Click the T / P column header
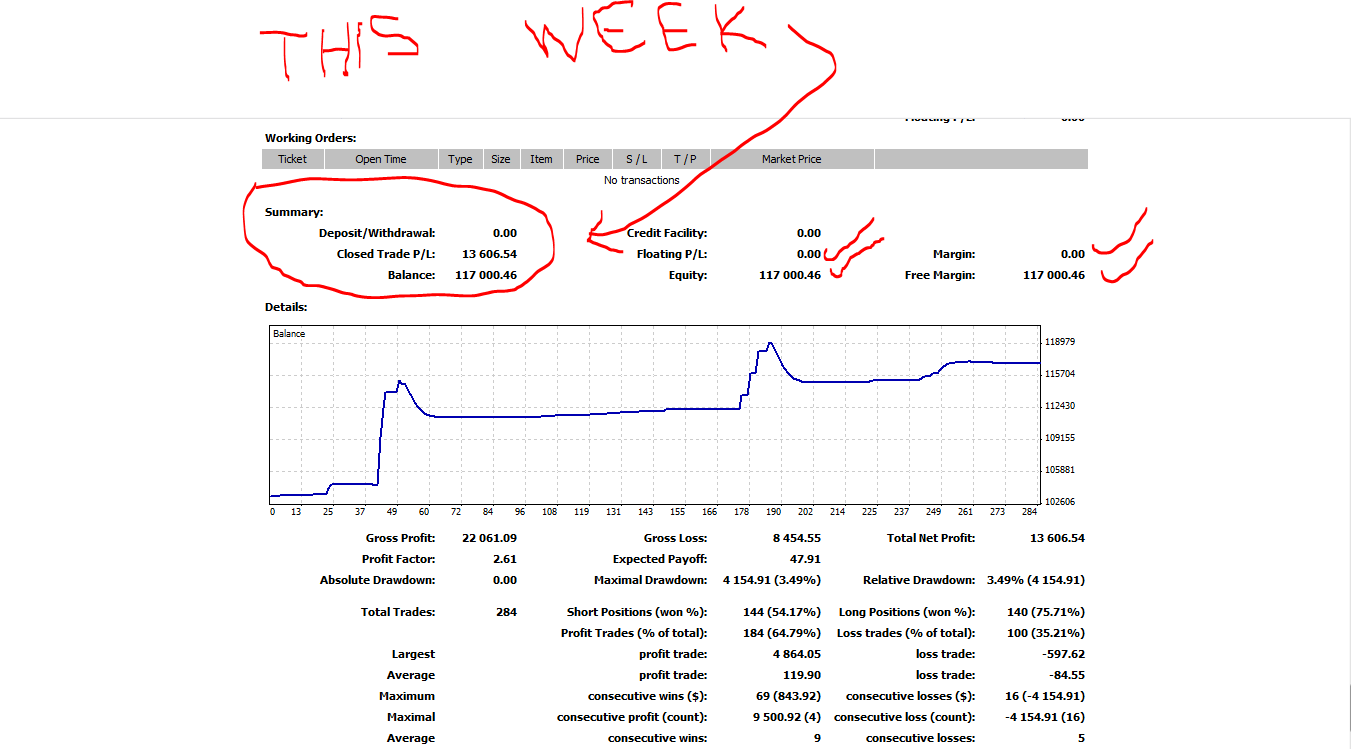Screen dimensions: 1351x749 [685, 159]
